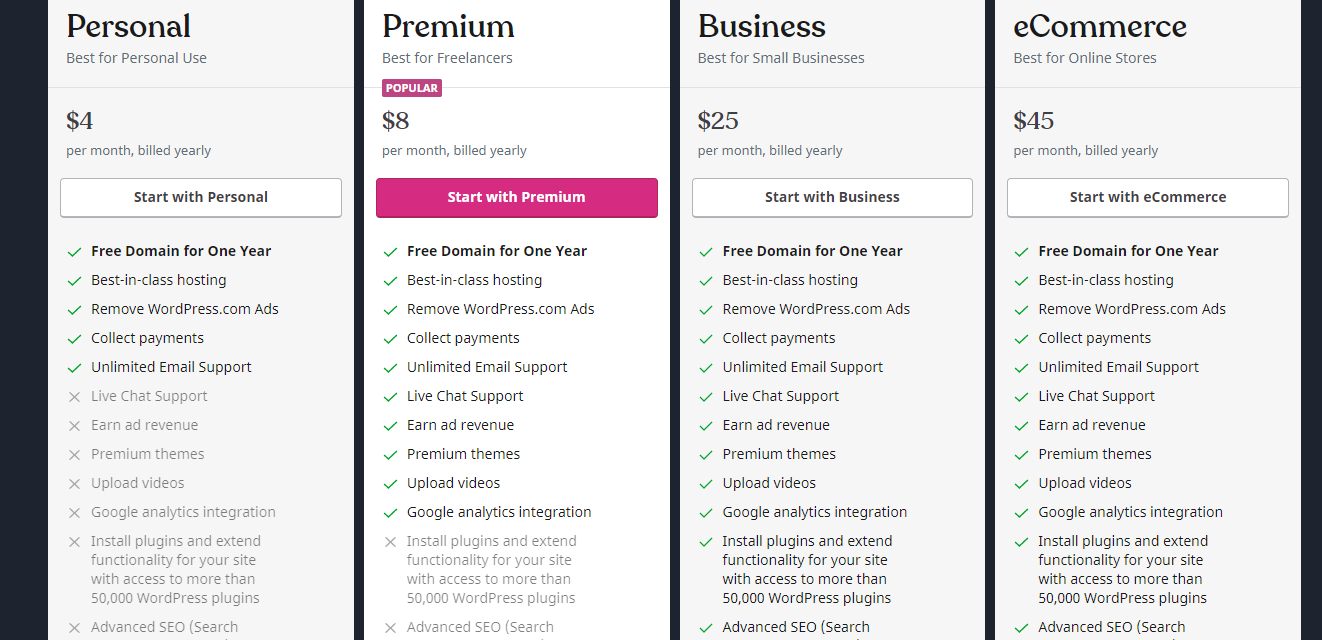Image resolution: width=1322 pixels, height=640 pixels.
Task: Click Start with Business button
Action: tap(832, 197)
